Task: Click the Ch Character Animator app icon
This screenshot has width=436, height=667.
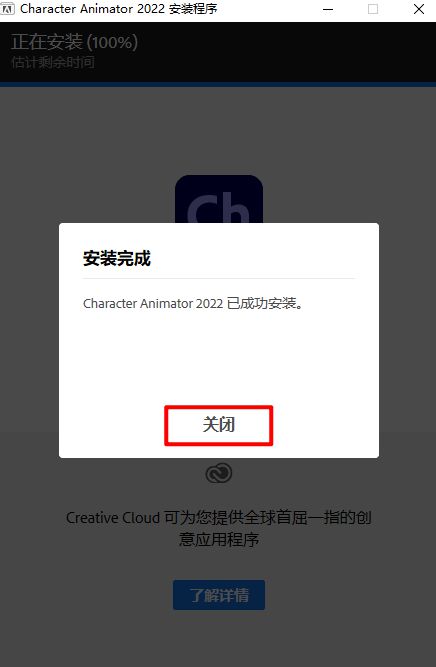Action: 219,199
